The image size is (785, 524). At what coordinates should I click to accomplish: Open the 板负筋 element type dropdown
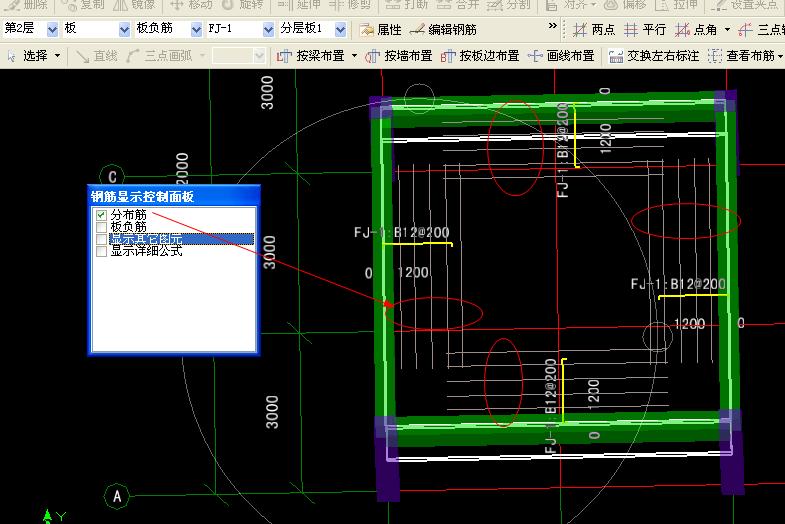pyautogui.click(x=196, y=30)
